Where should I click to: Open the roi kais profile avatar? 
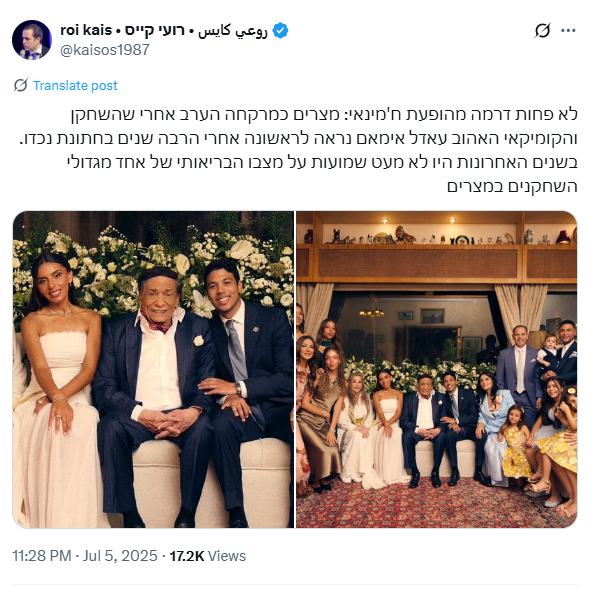click(32, 40)
